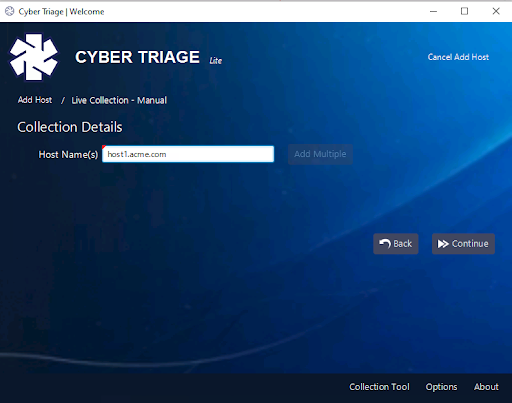Close the Cyber Triage window

(496, 11)
